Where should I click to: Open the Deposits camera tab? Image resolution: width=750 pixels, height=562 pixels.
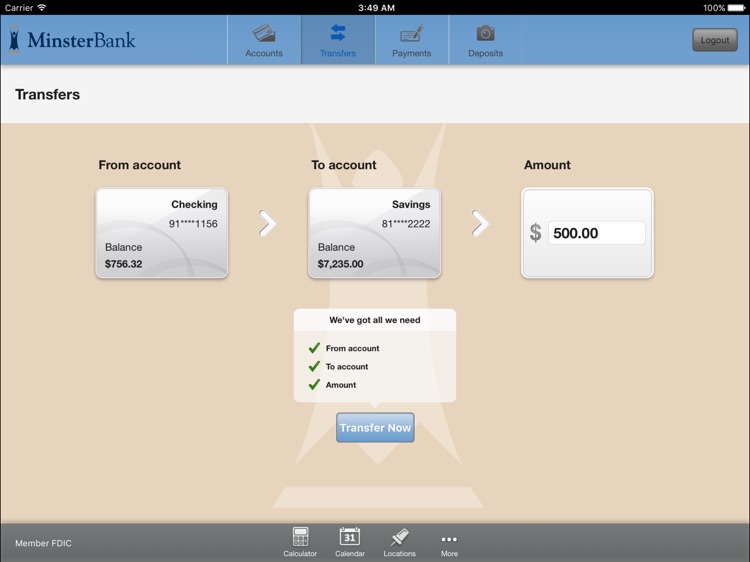pyautogui.click(x=485, y=40)
